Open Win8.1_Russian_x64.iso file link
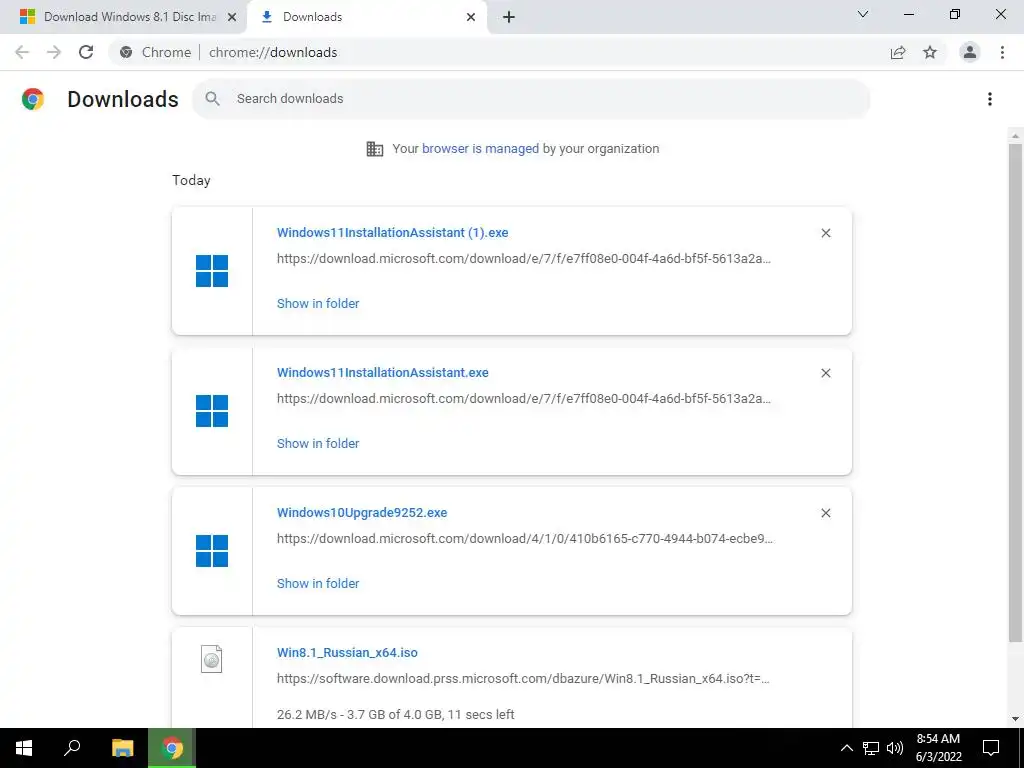 click(x=347, y=652)
